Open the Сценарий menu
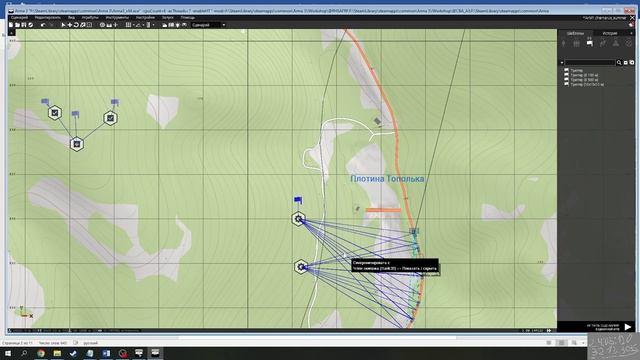The image size is (640, 360). pyautogui.click(x=19, y=18)
